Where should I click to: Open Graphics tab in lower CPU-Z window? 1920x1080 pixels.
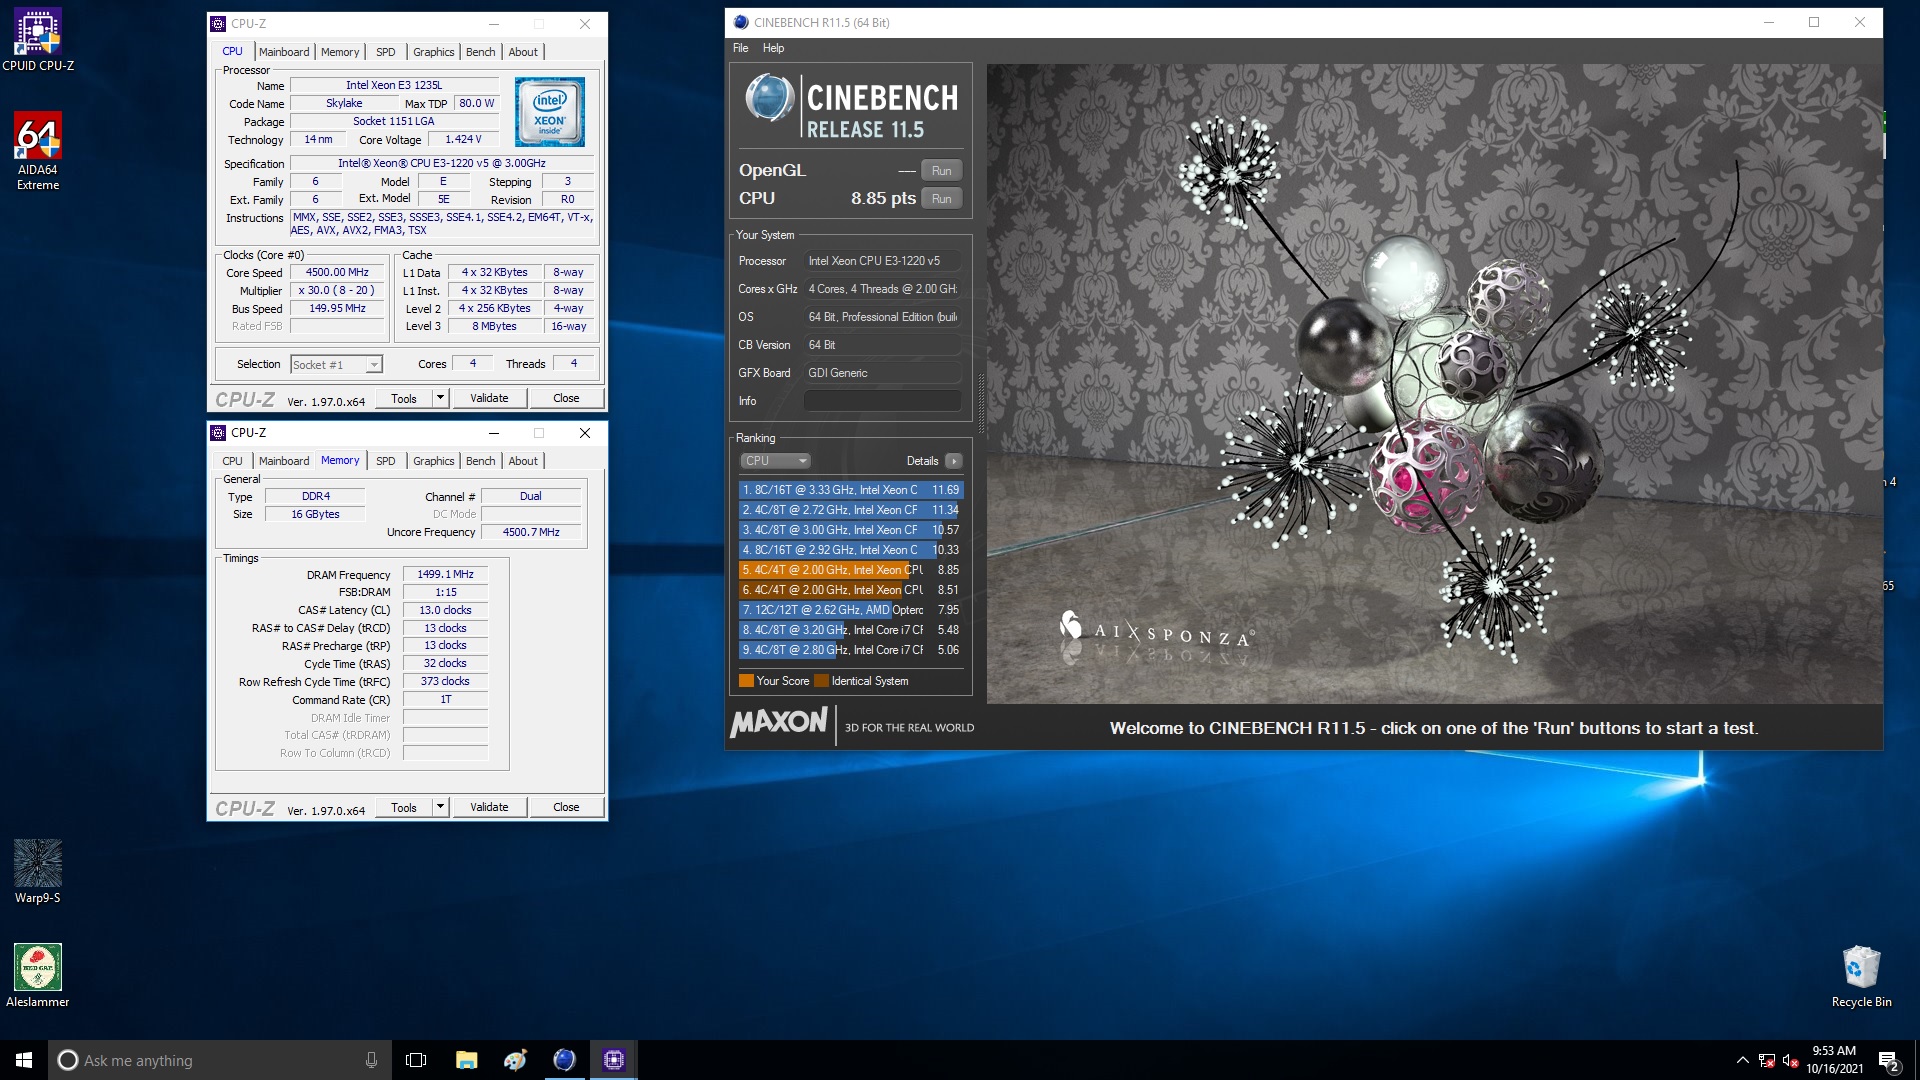(433, 461)
